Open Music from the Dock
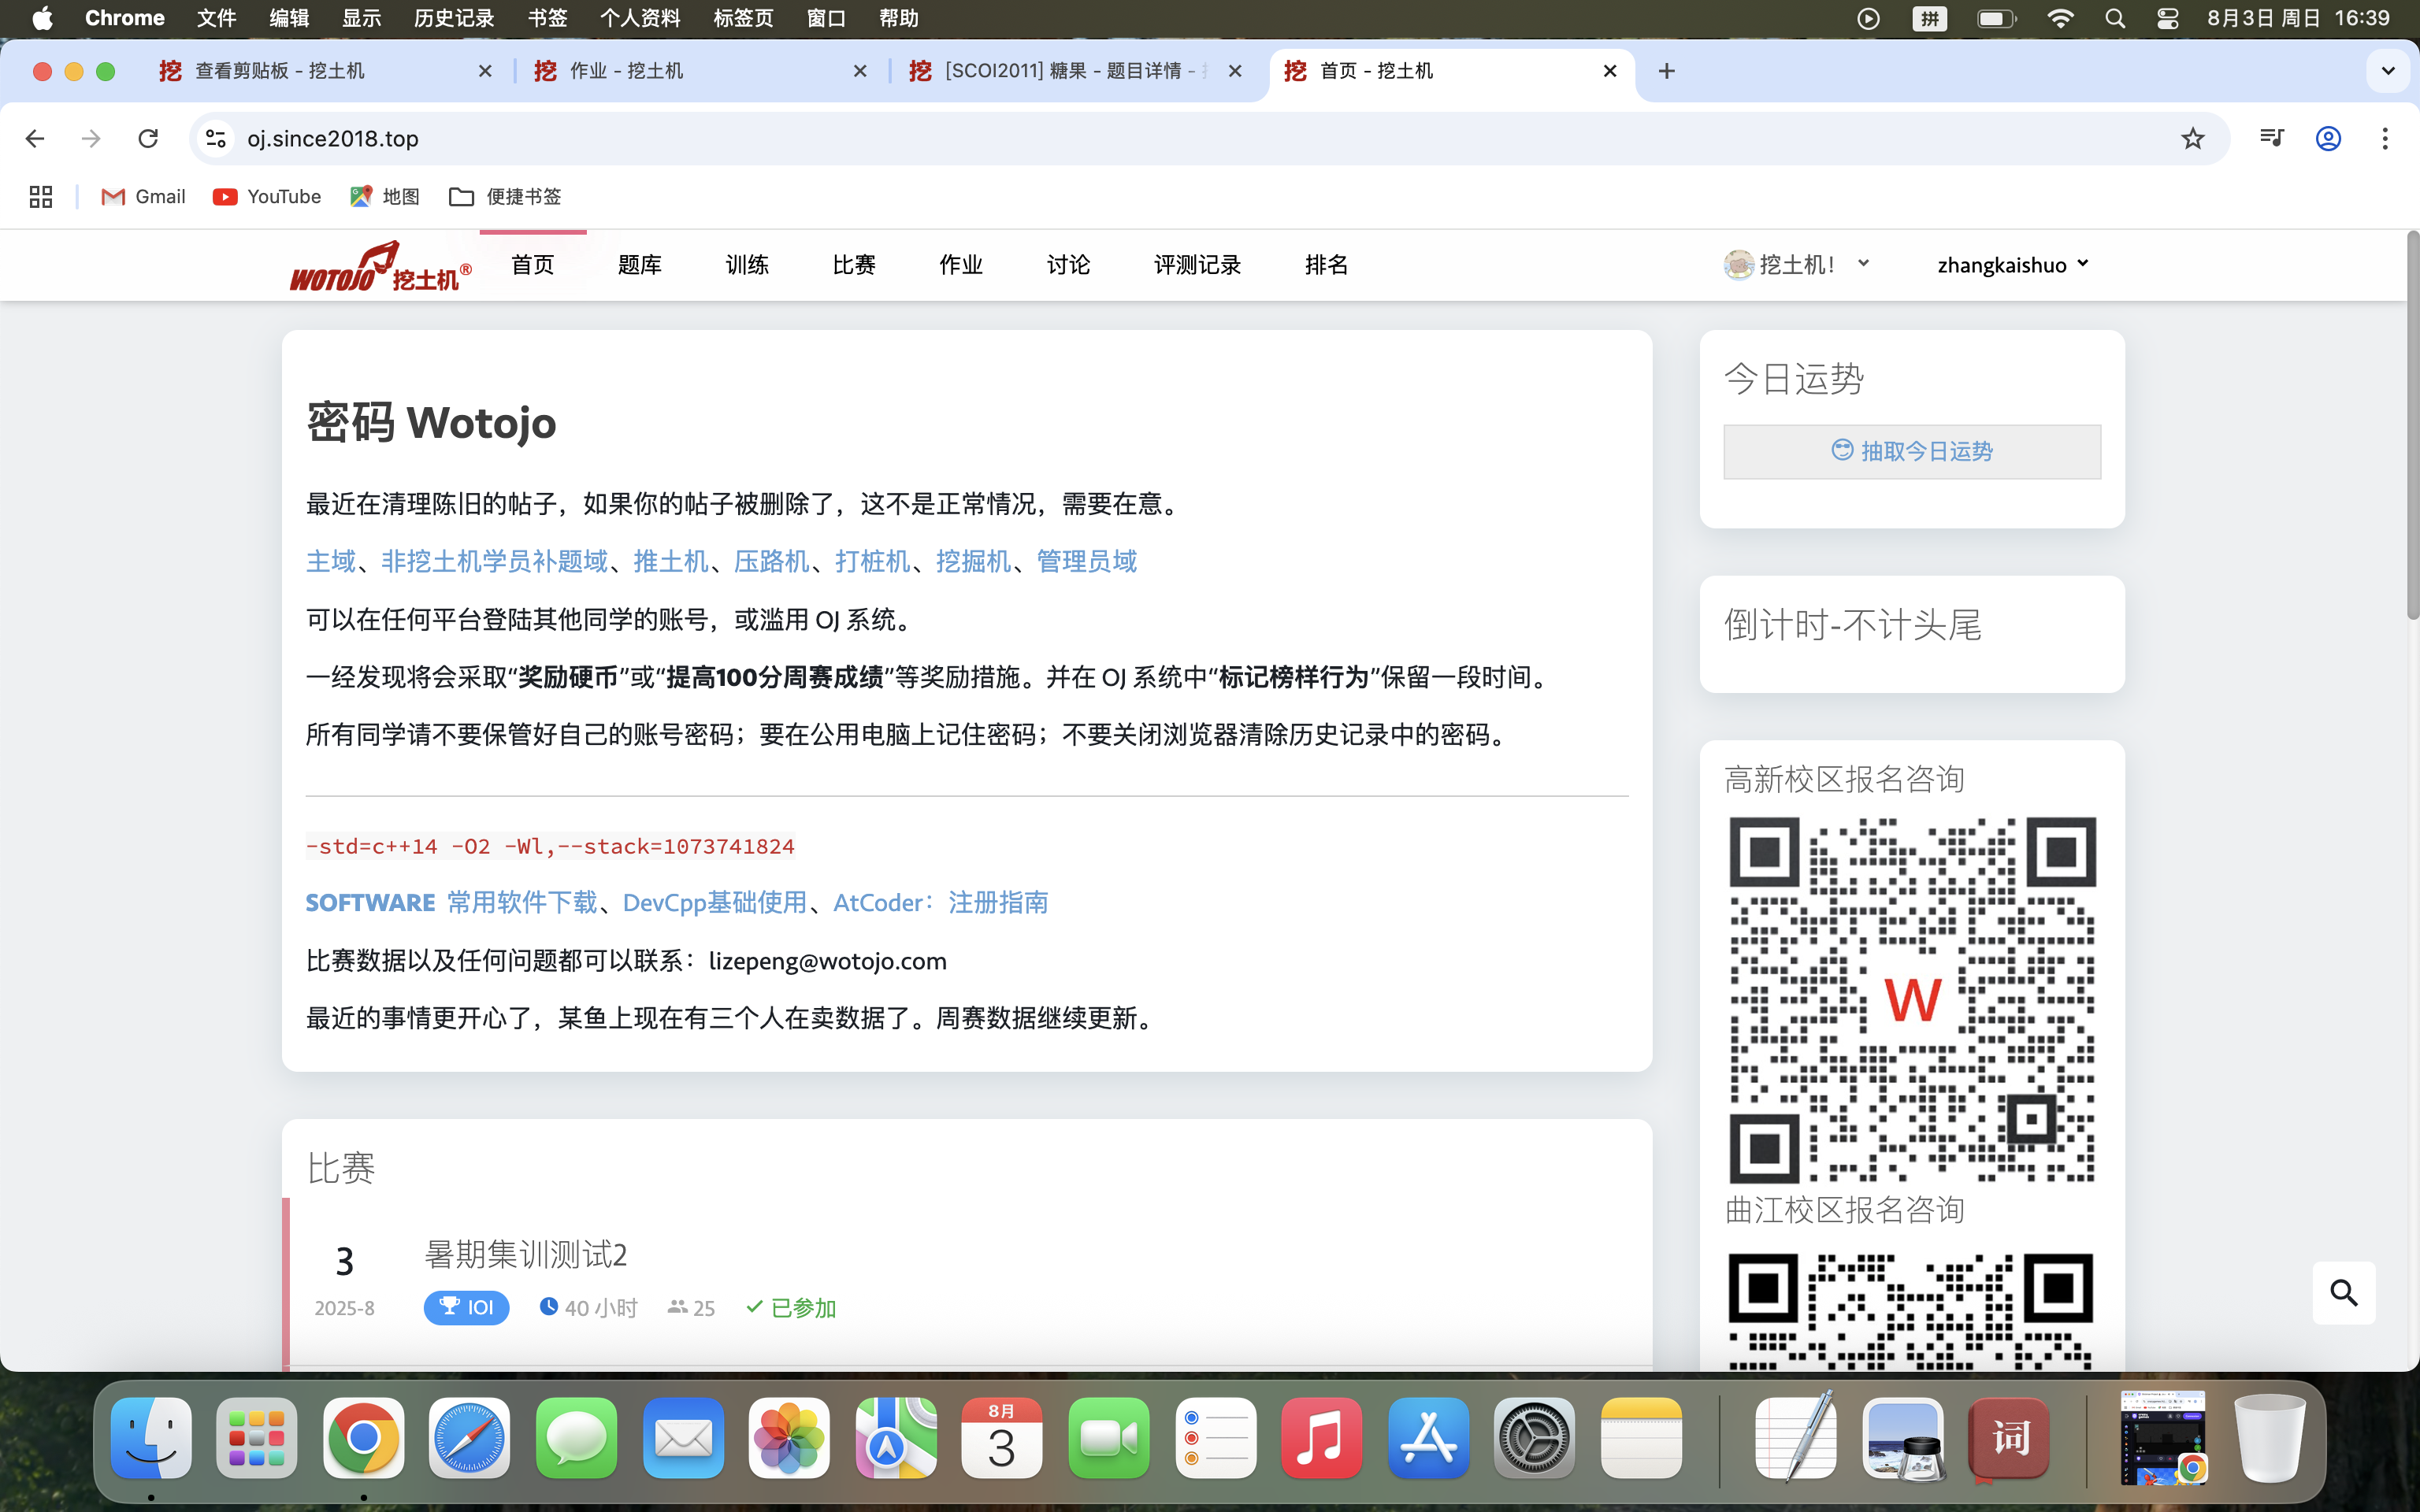The height and width of the screenshot is (1512, 2420). pos(1321,1438)
